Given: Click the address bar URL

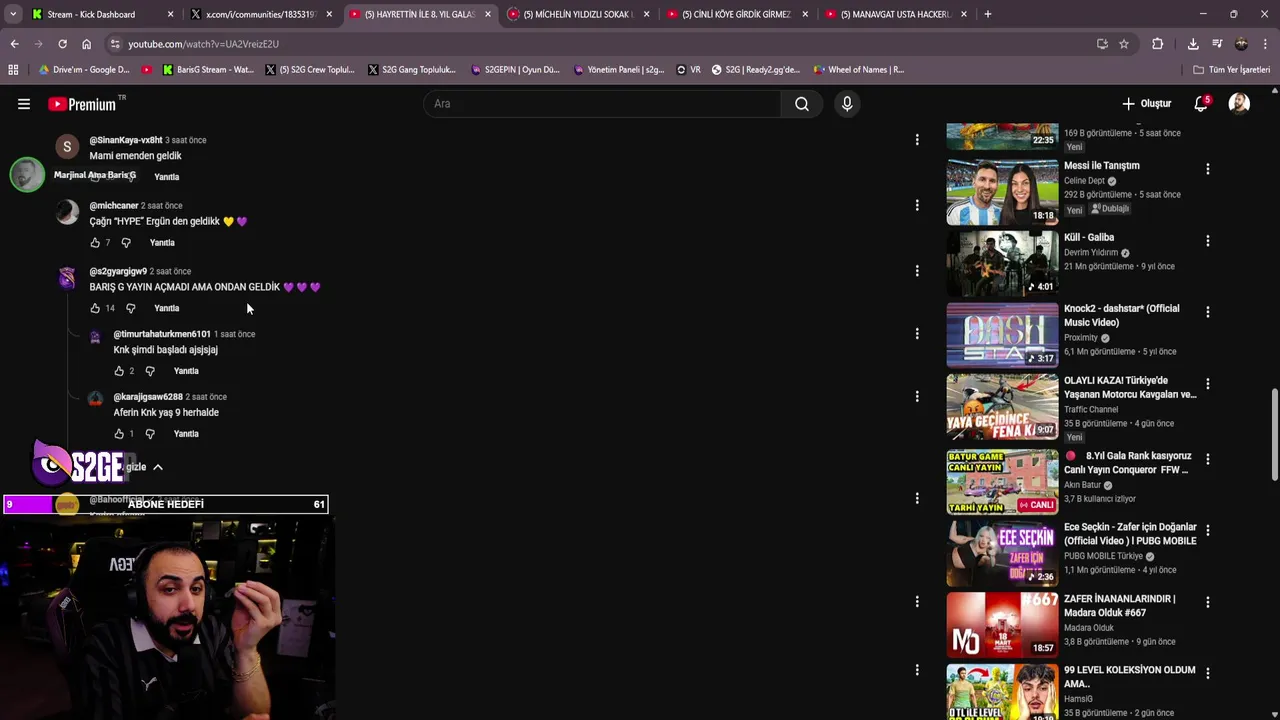Looking at the screenshot, I should tap(203, 44).
